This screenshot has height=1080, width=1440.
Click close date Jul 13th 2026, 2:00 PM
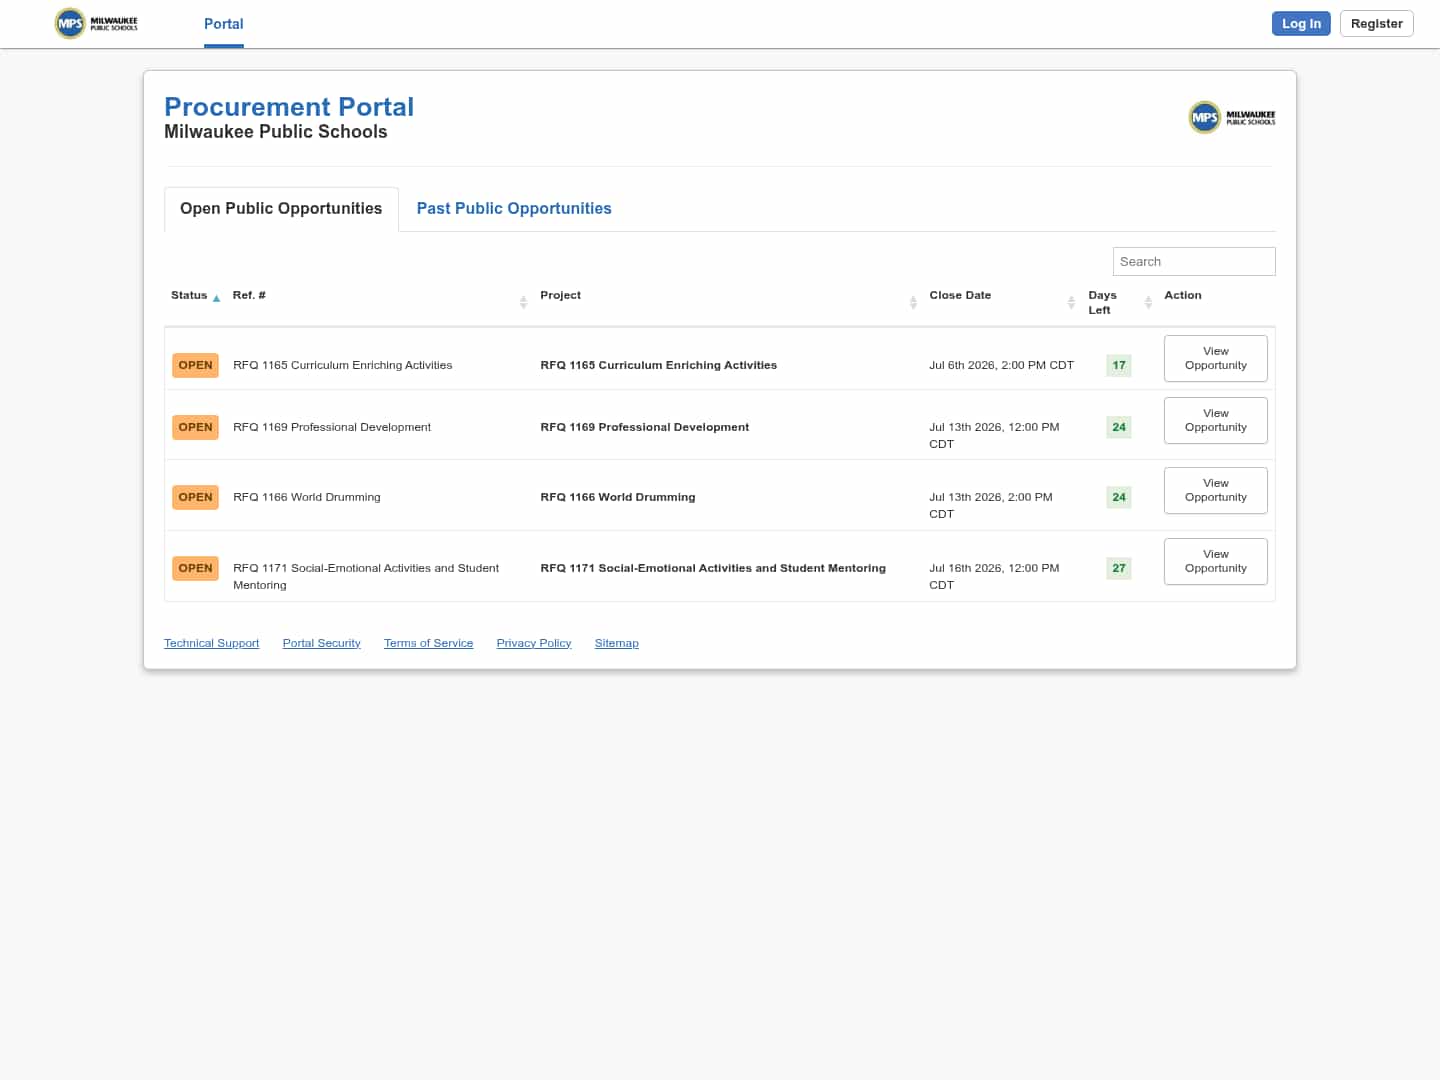click(991, 505)
